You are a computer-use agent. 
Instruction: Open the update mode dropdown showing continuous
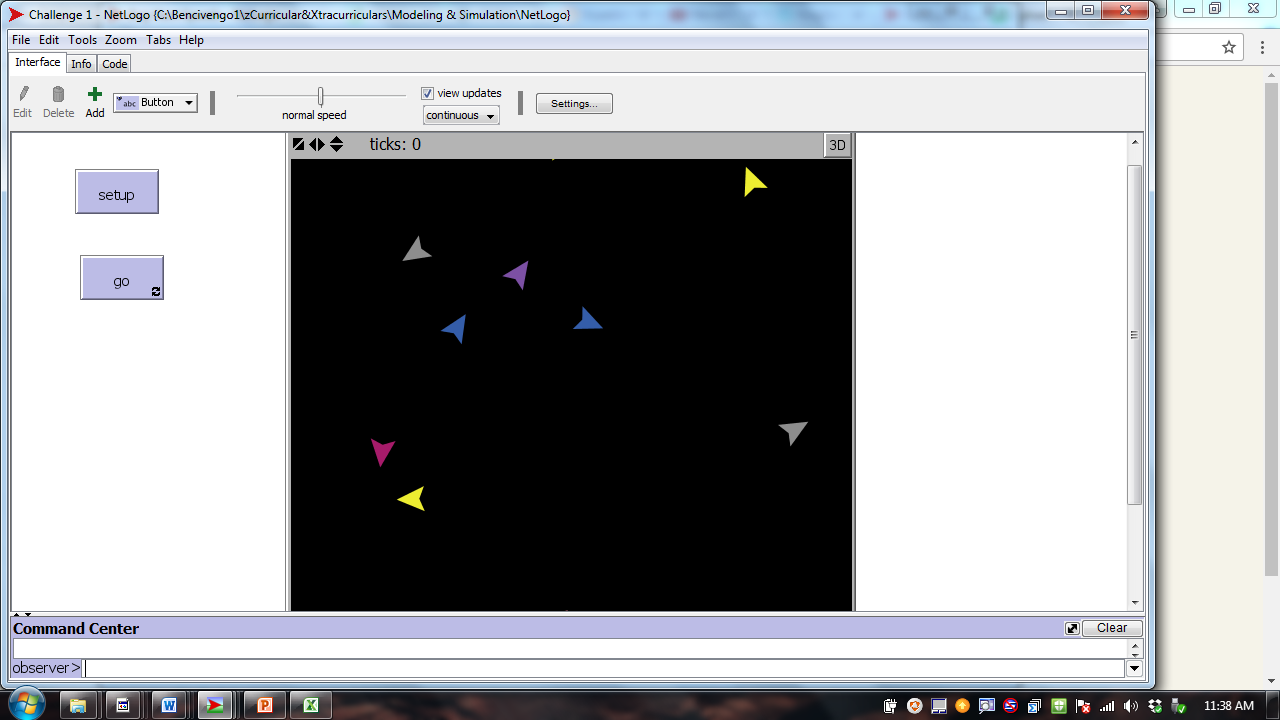(460, 115)
